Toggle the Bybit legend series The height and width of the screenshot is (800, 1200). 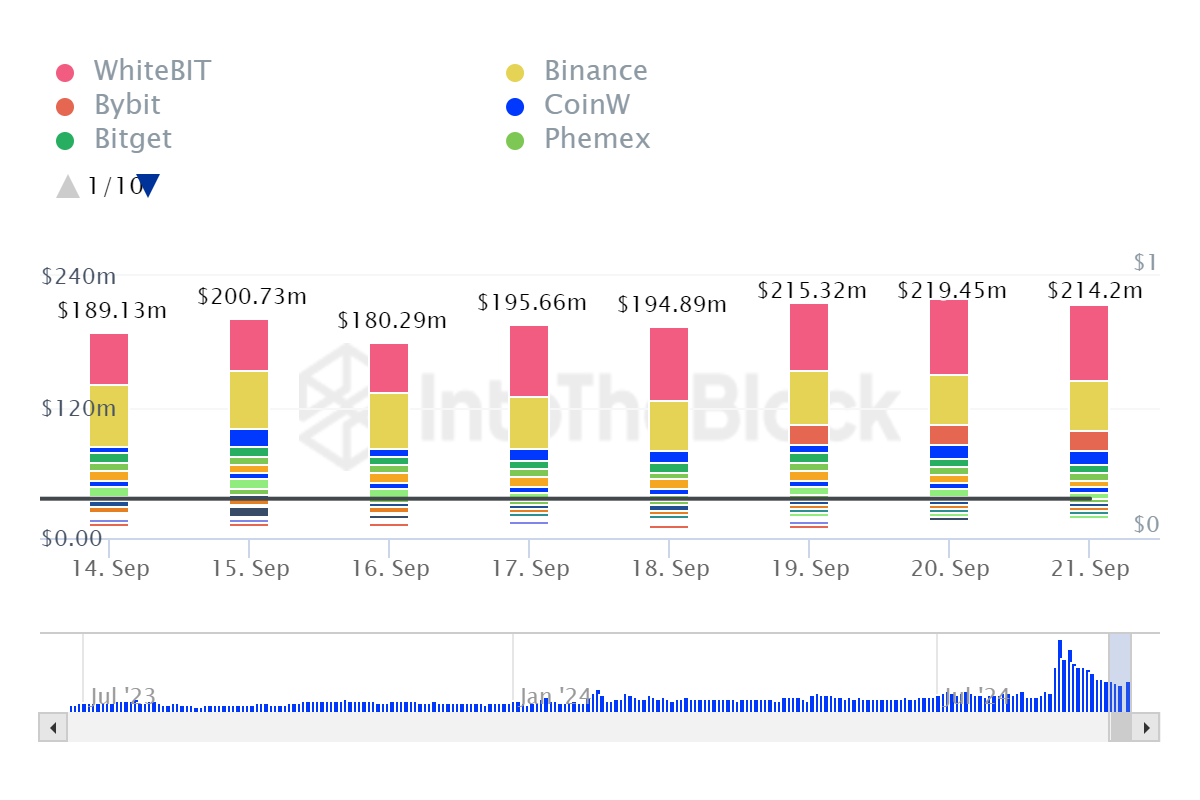(x=108, y=105)
